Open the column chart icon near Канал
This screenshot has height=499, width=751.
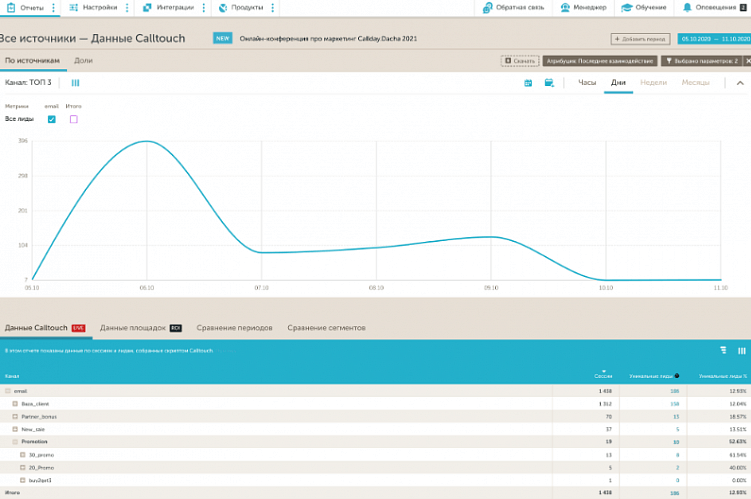[x=75, y=83]
